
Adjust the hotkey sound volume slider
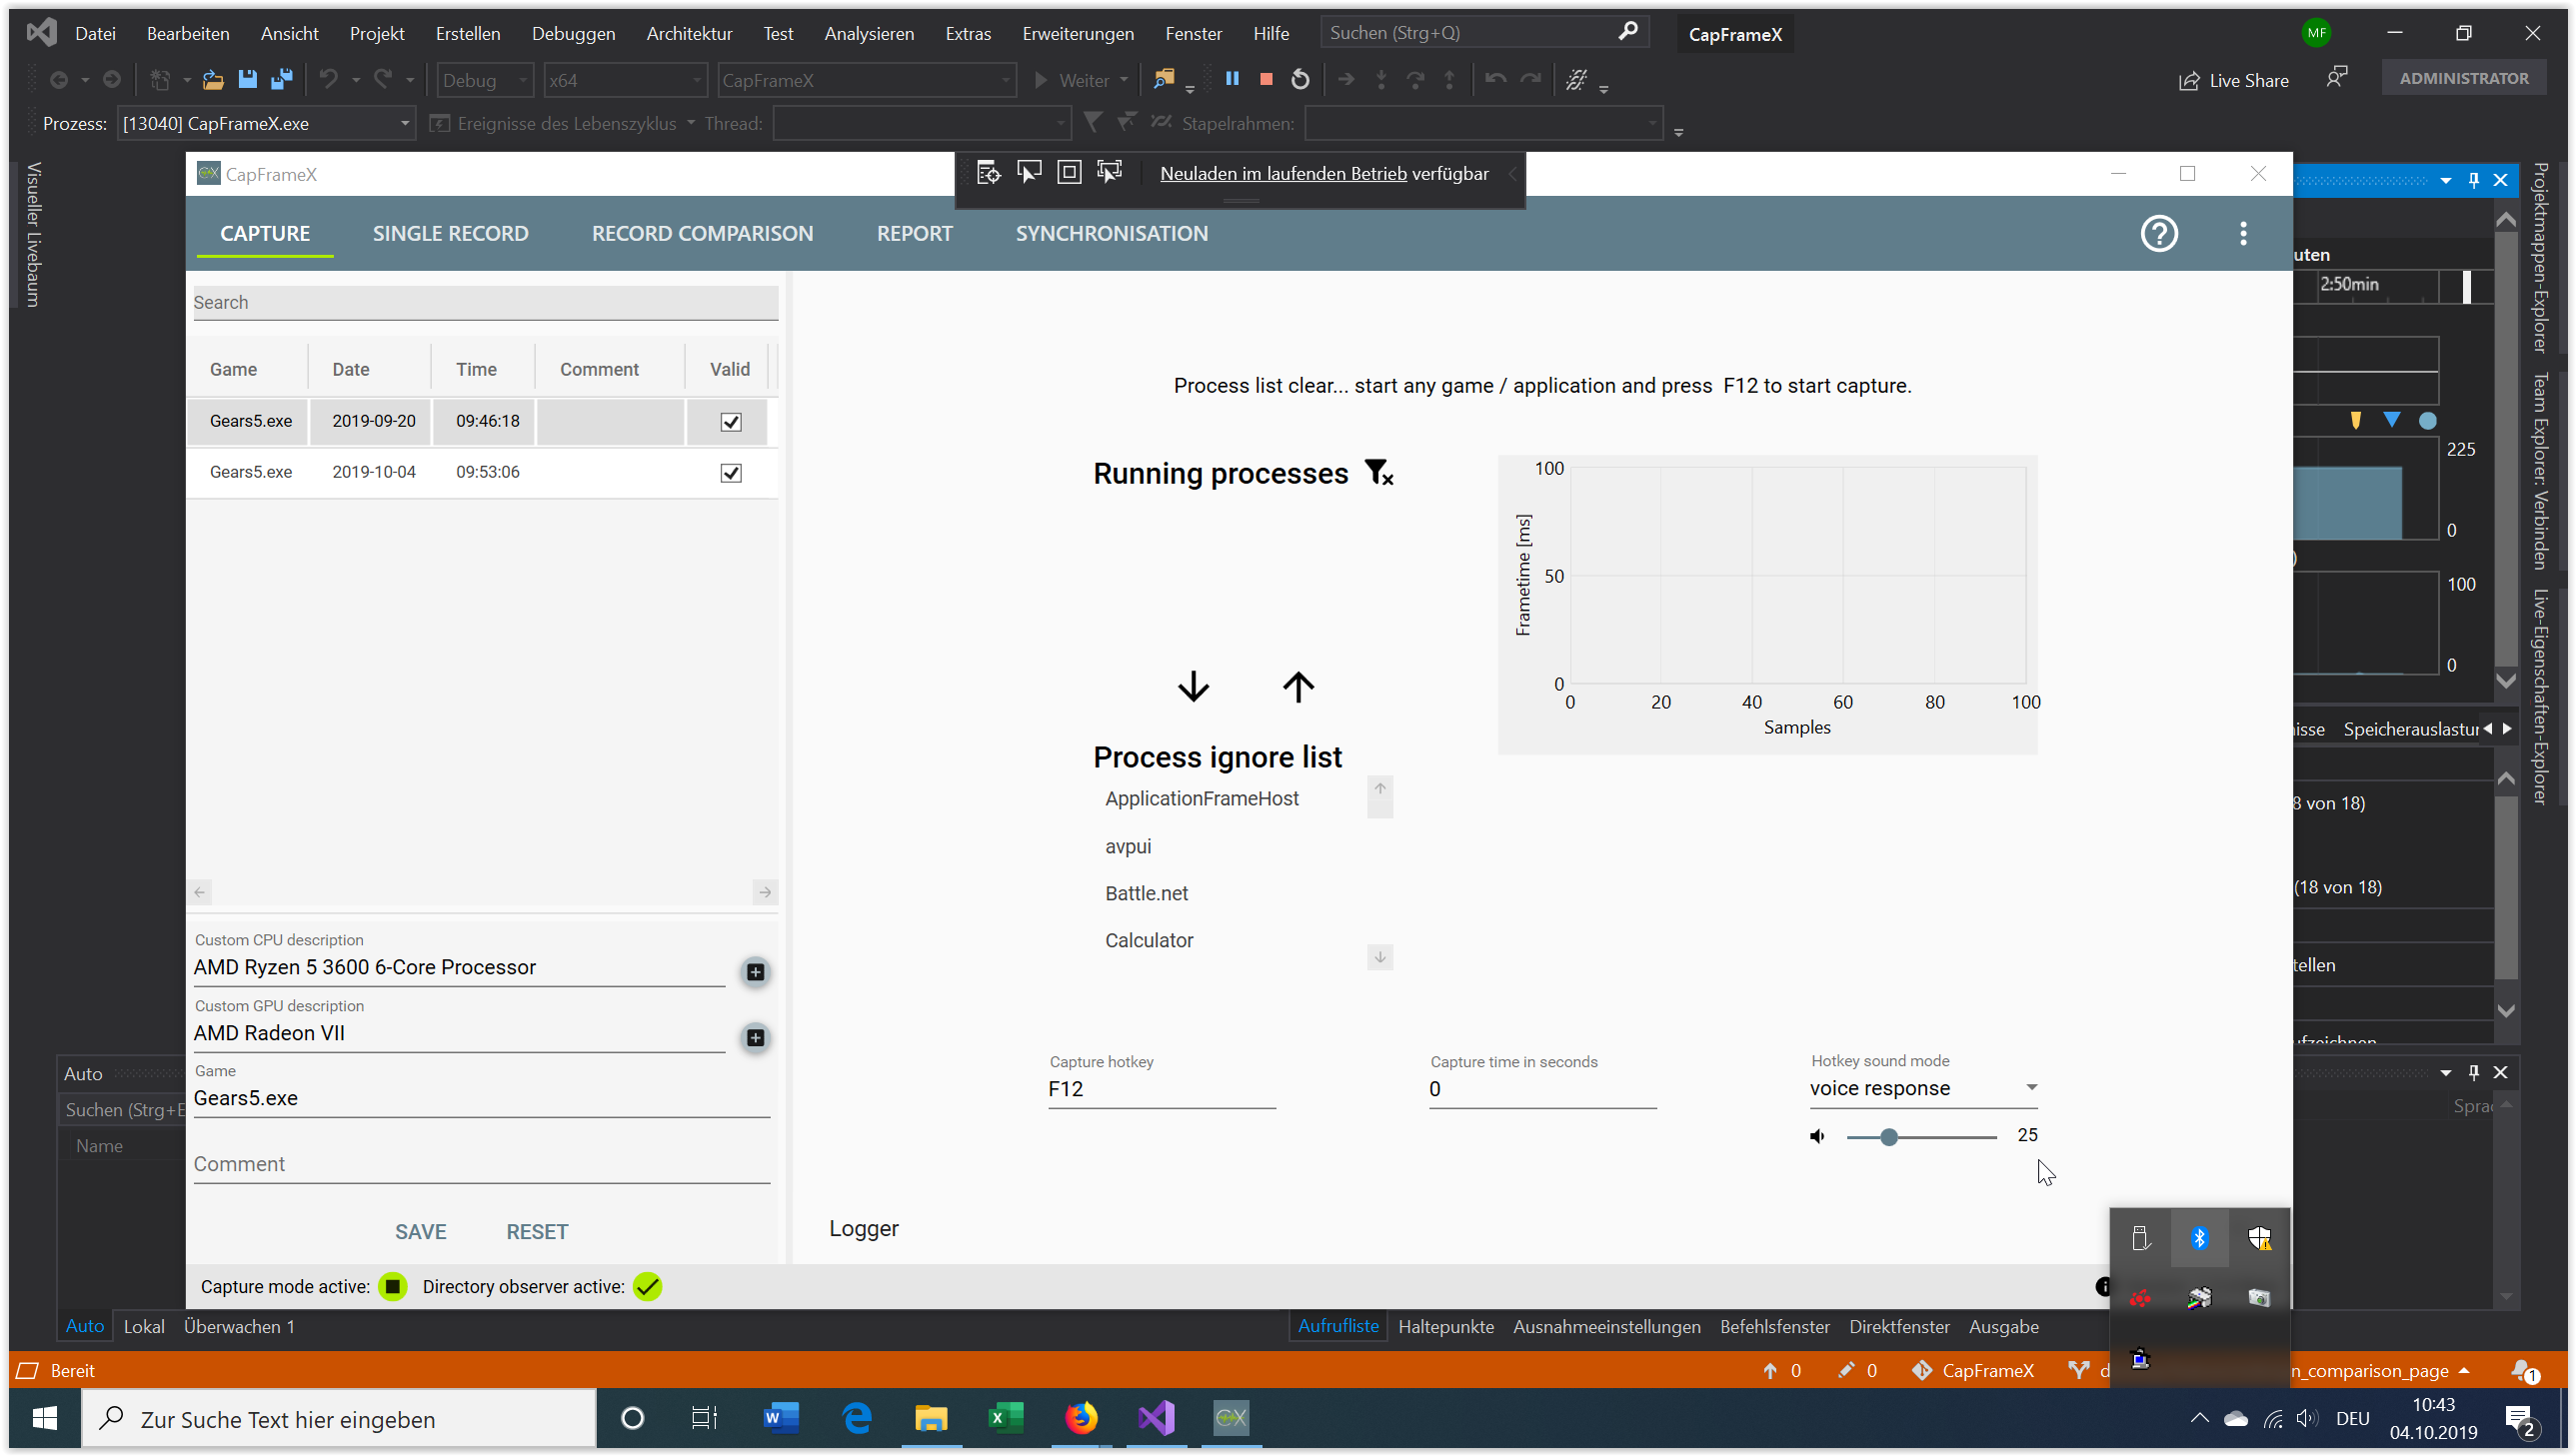coord(1888,1137)
